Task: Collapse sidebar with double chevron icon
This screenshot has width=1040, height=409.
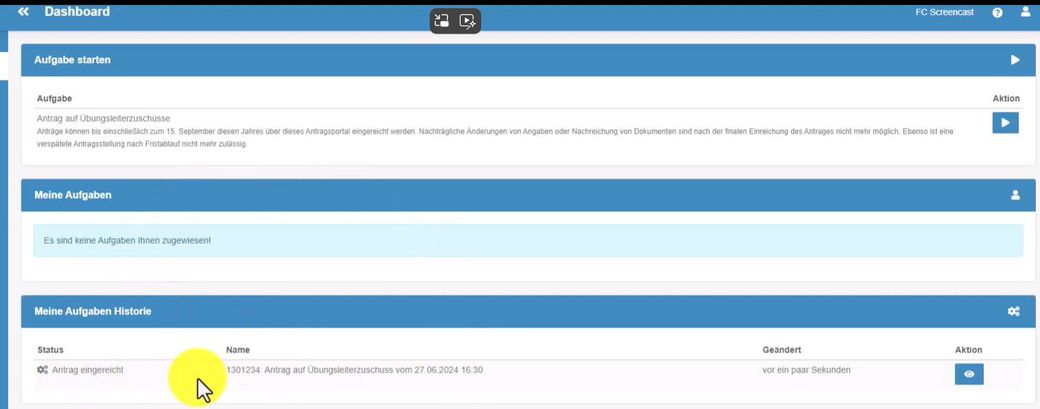Action: 24,12
